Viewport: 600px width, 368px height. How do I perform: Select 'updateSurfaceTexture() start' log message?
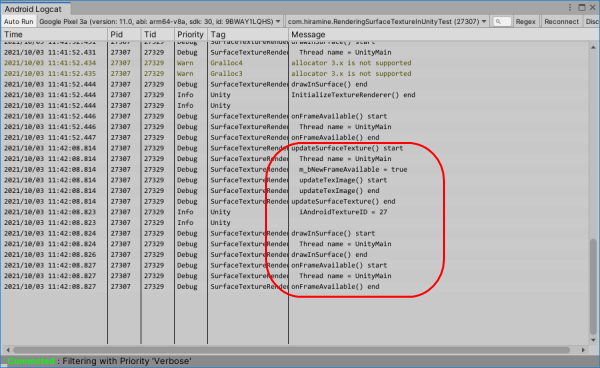tap(347, 148)
